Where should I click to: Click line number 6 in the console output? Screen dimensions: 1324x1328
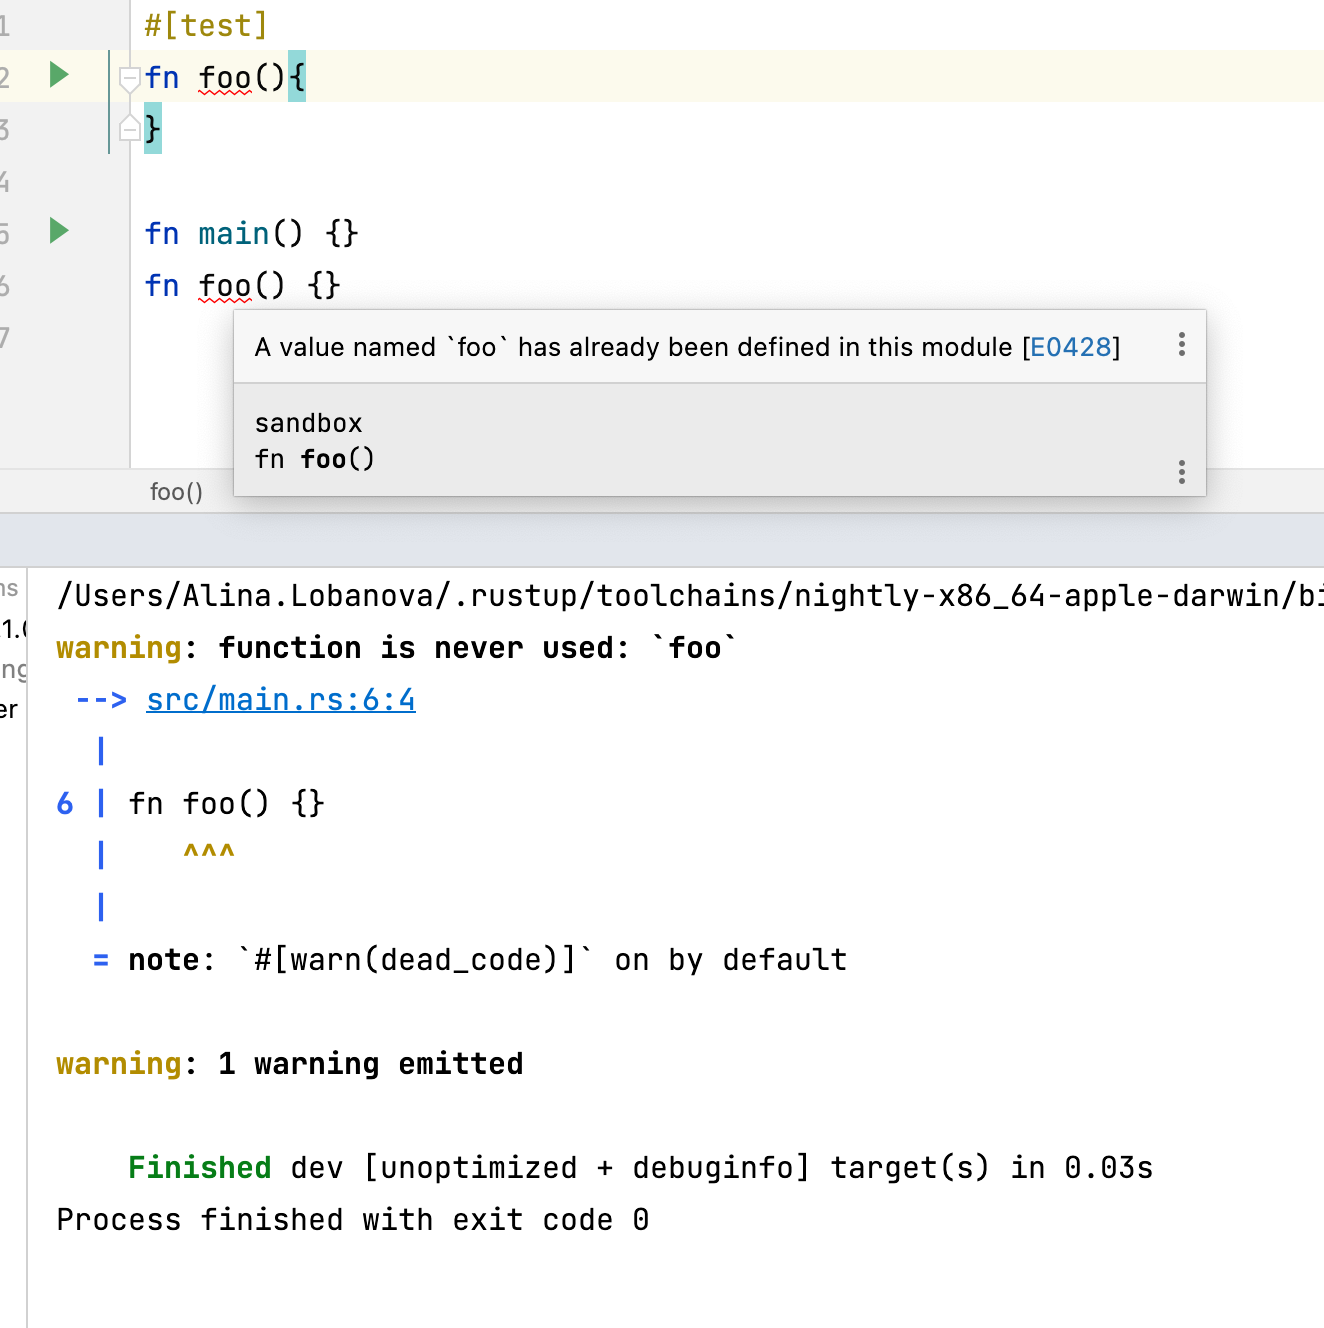click(64, 803)
